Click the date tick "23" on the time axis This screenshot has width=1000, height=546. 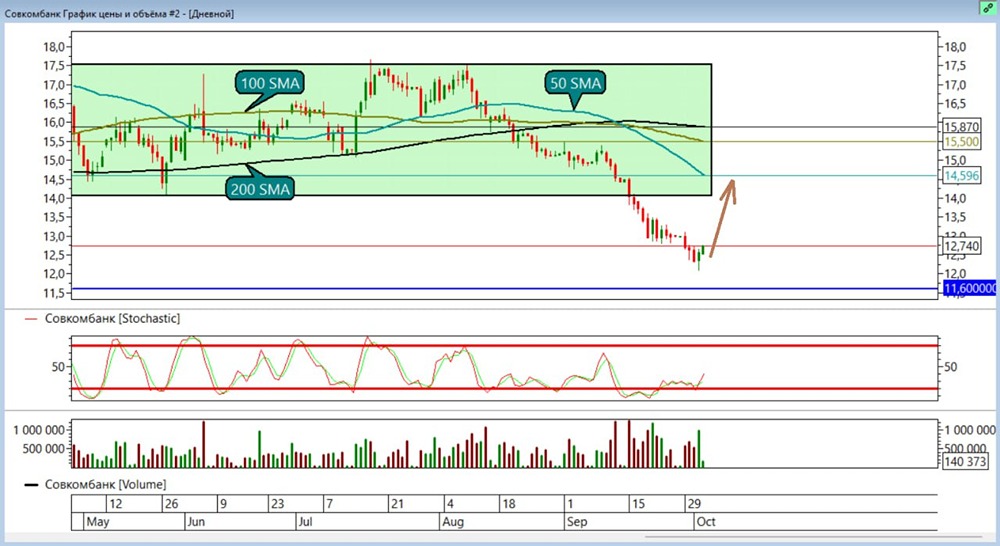tap(277, 504)
